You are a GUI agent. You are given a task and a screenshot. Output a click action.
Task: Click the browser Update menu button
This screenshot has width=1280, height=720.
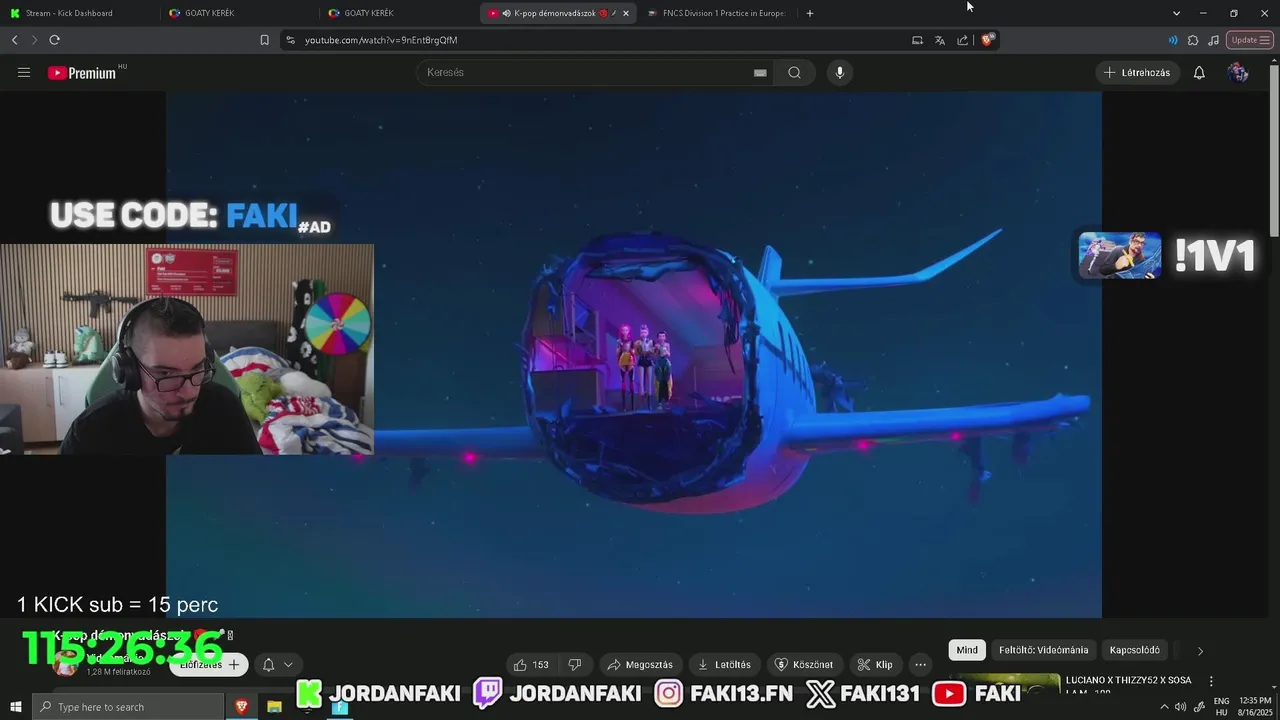click(x=1250, y=40)
